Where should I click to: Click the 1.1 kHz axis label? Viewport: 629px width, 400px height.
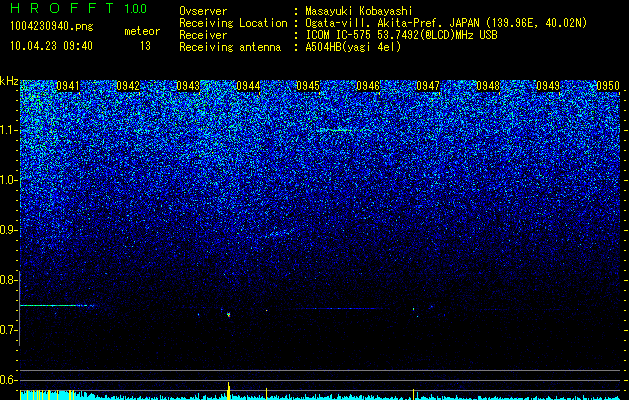point(9,130)
